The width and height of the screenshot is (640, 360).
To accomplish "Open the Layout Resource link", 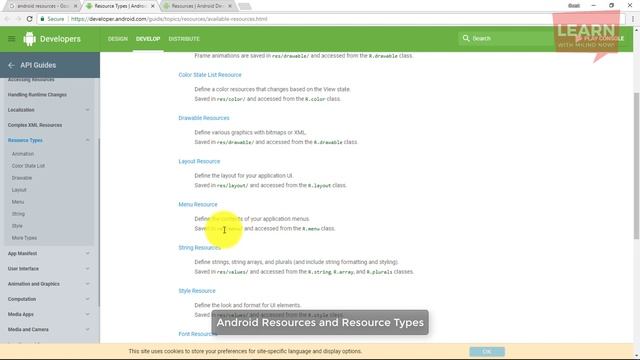I will (x=199, y=161).
